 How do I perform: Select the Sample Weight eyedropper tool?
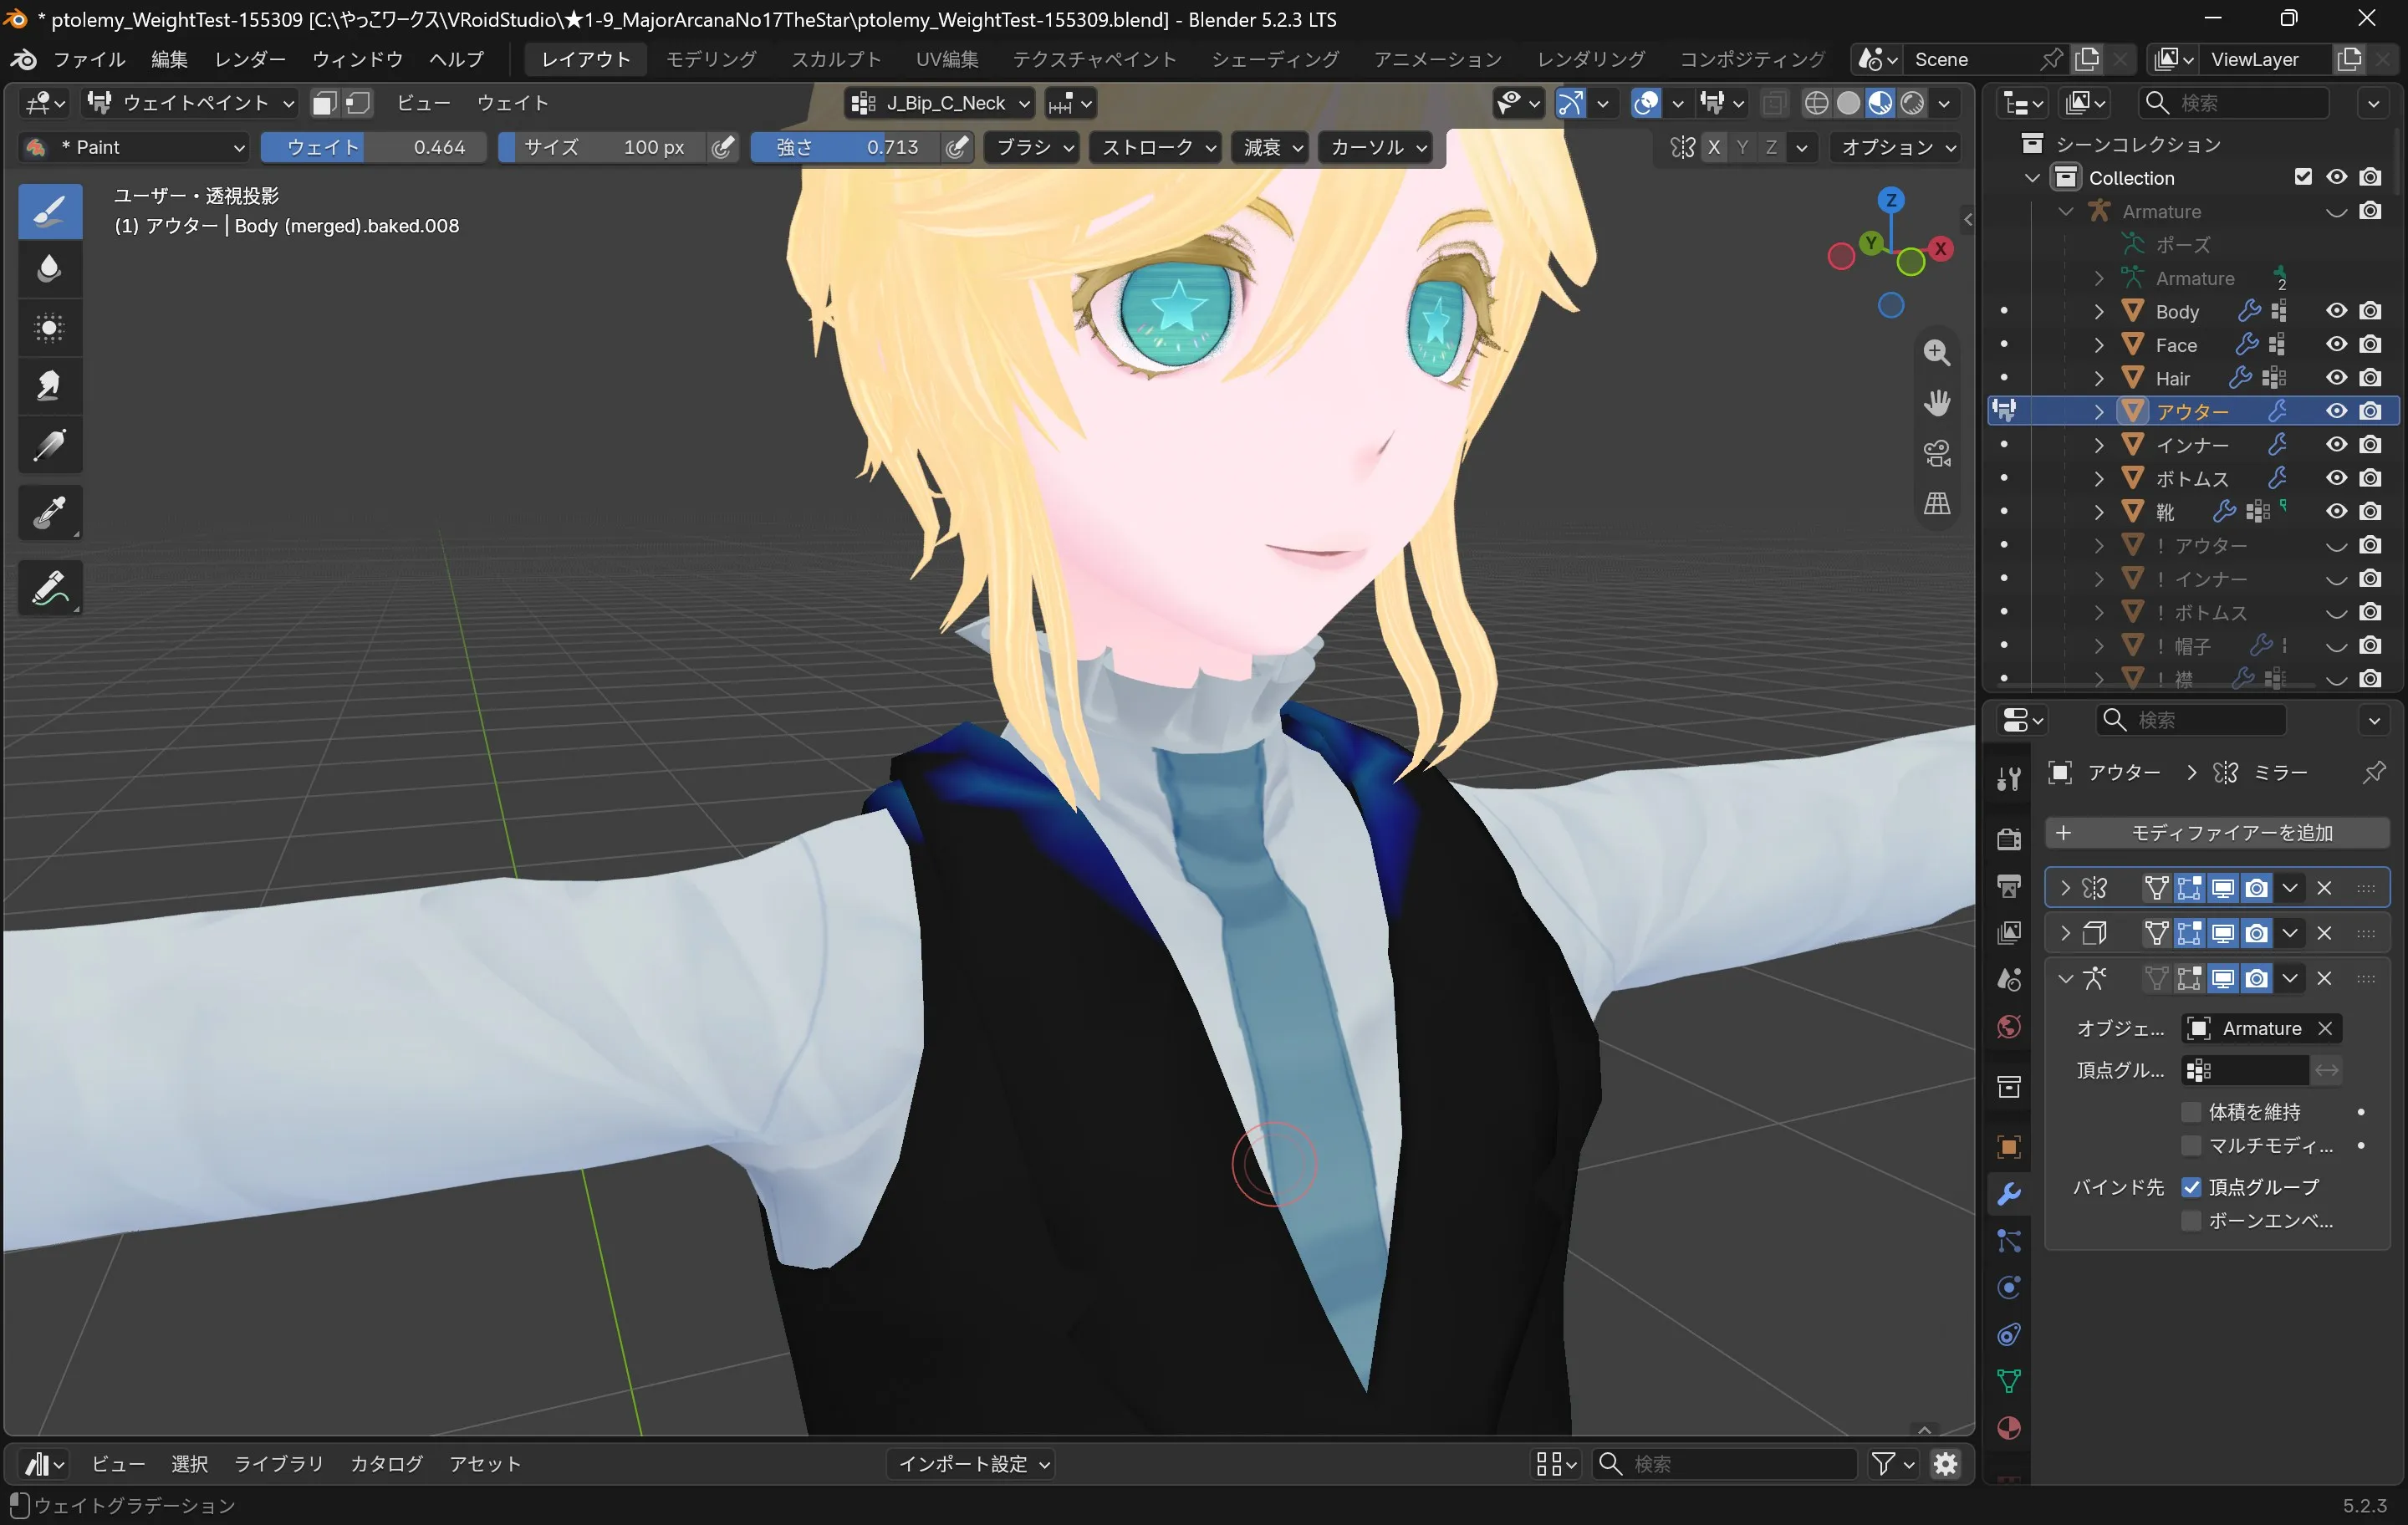tap(50, 513)
